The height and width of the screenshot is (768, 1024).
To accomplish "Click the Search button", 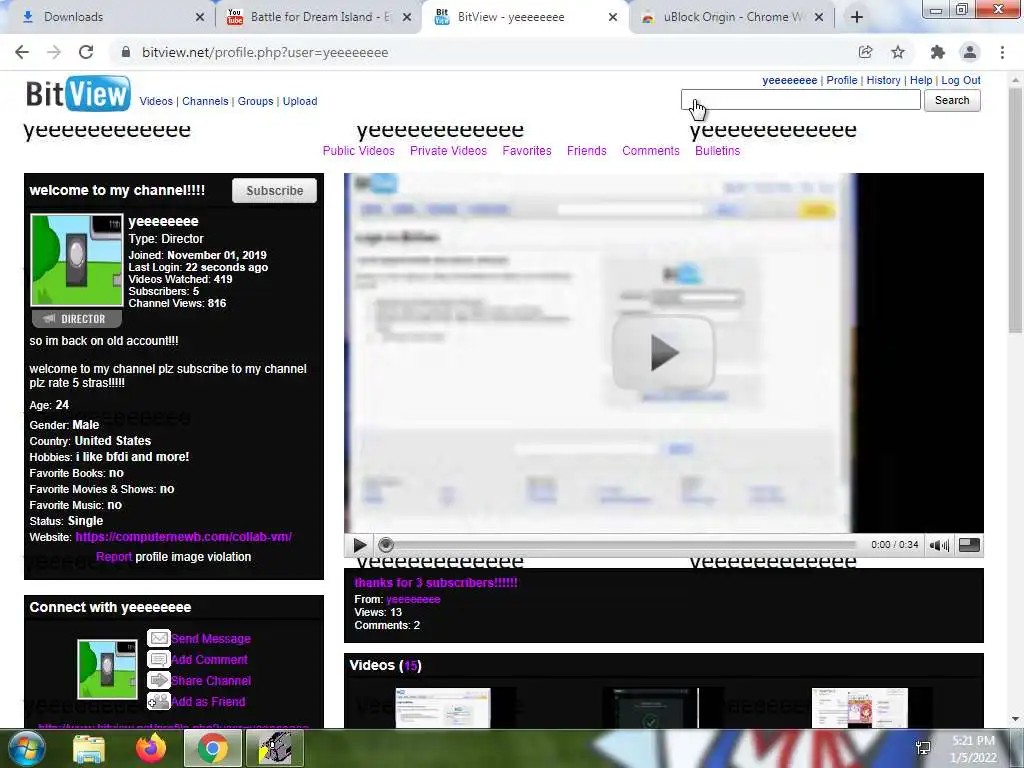I will pos(952,100).
